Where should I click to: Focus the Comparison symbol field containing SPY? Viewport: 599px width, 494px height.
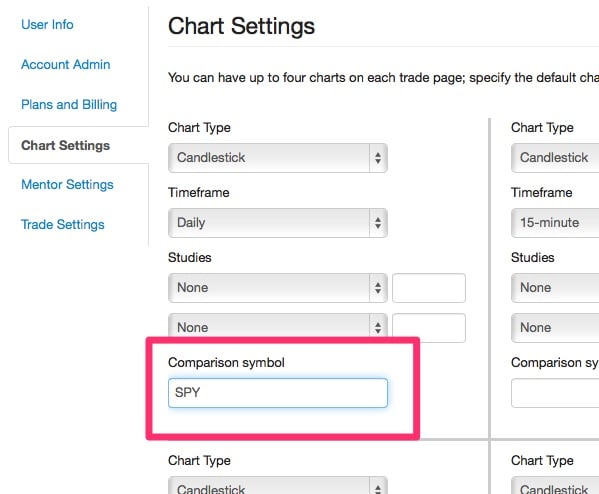coord(278,393)
